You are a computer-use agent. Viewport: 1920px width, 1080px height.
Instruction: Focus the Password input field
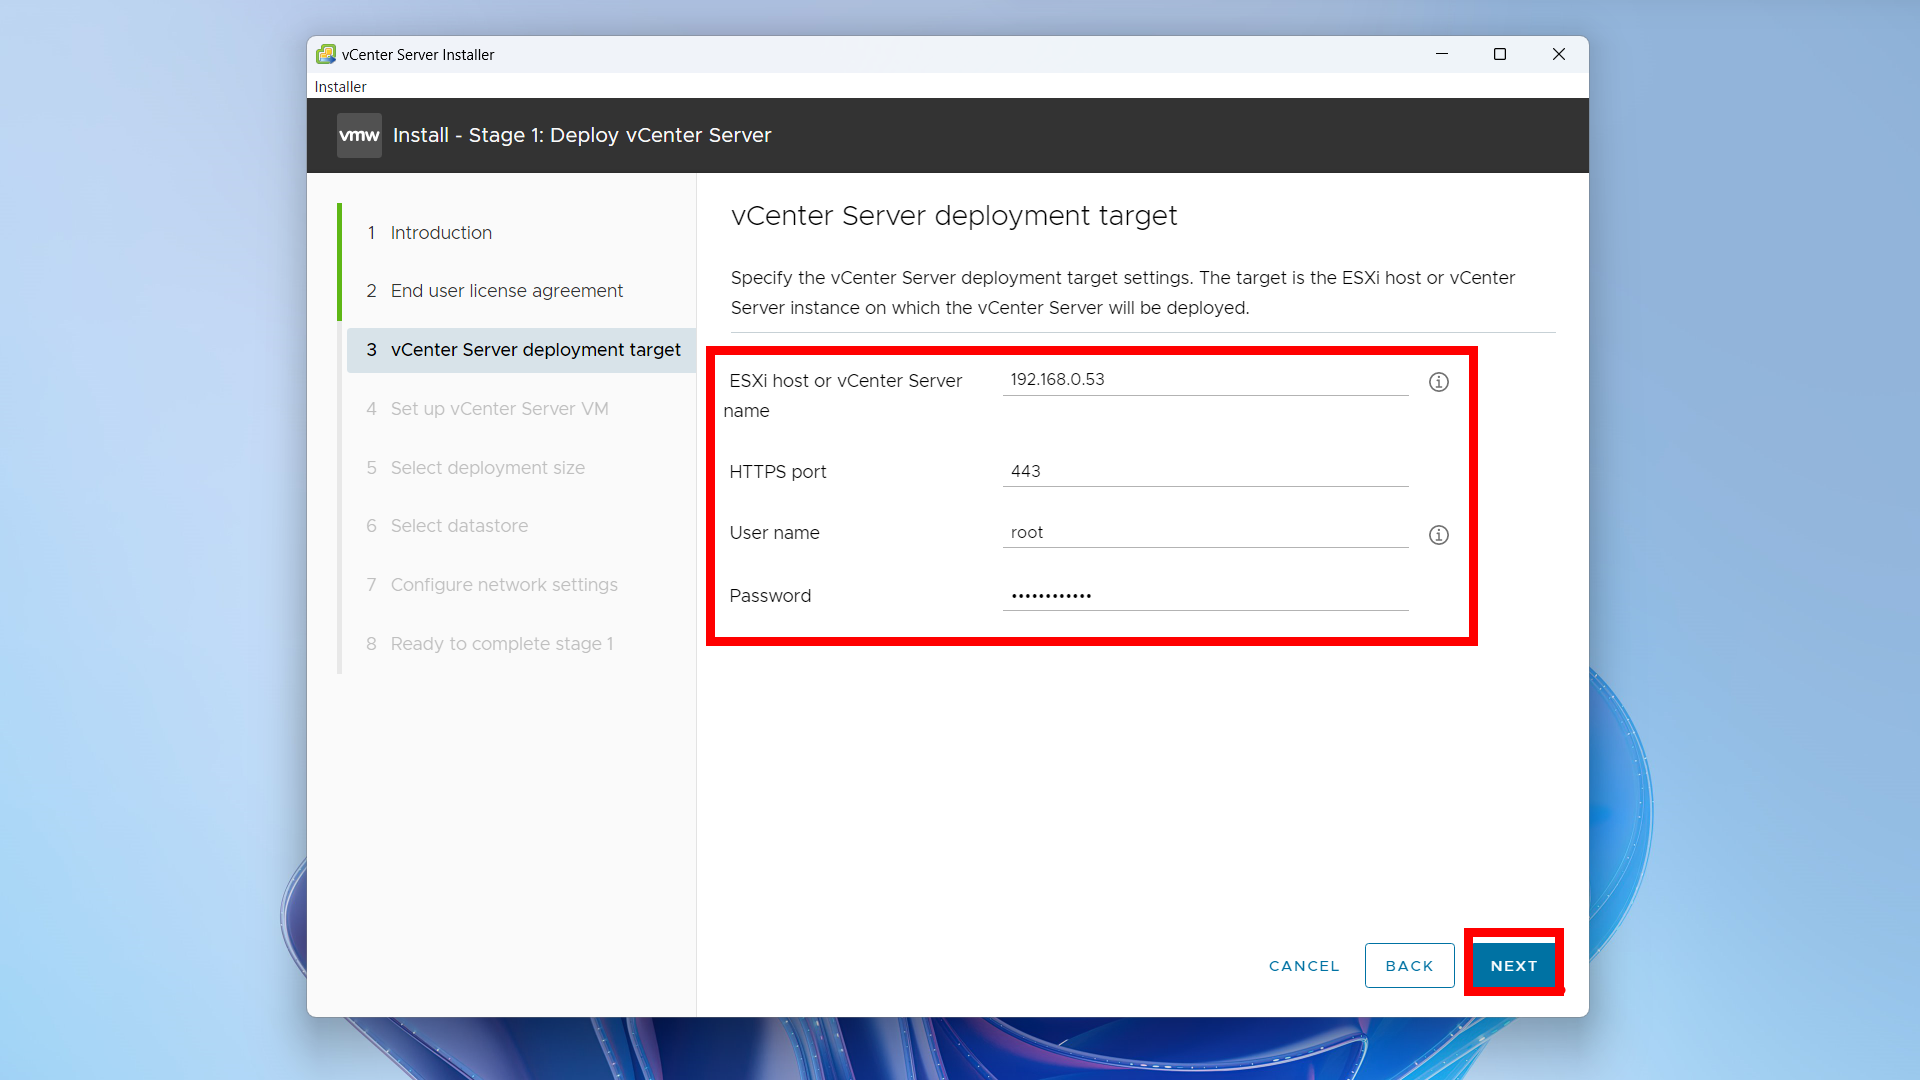coord(1204,596)
